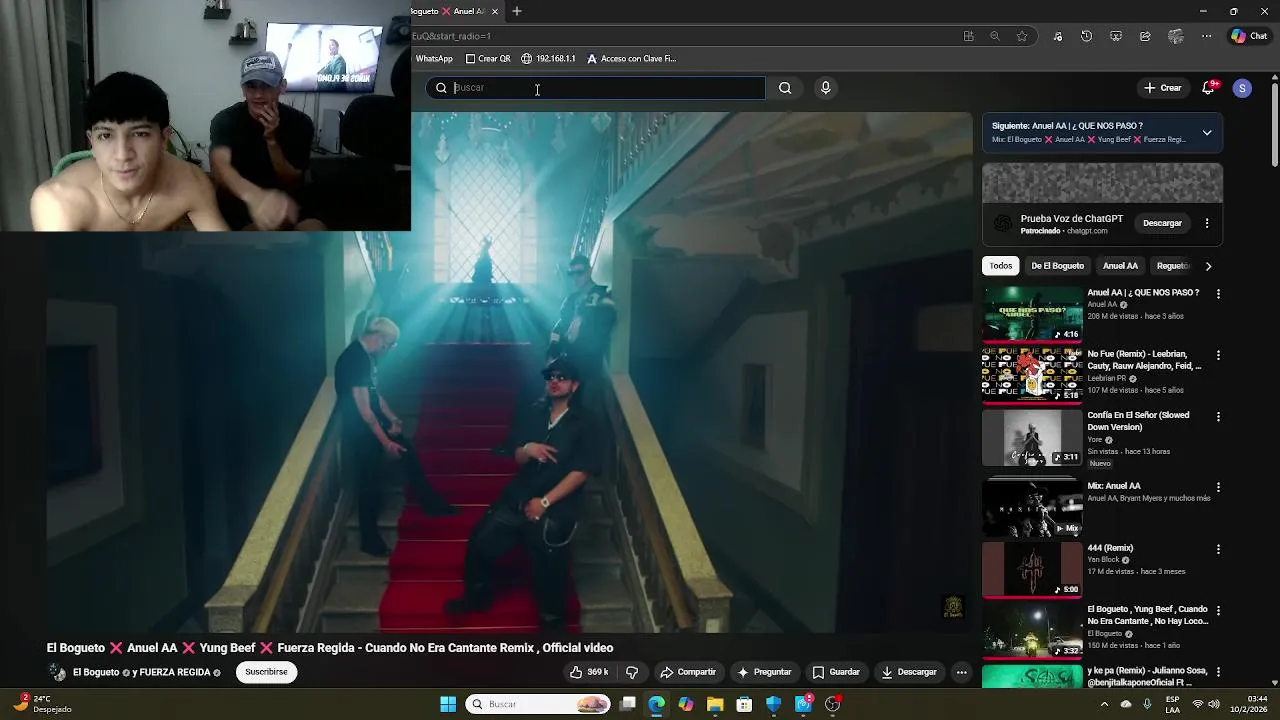Viewport: 1280px width, 720px height.
Task: Show hidden system tray icons chevron
Action: click(1104, 704)
